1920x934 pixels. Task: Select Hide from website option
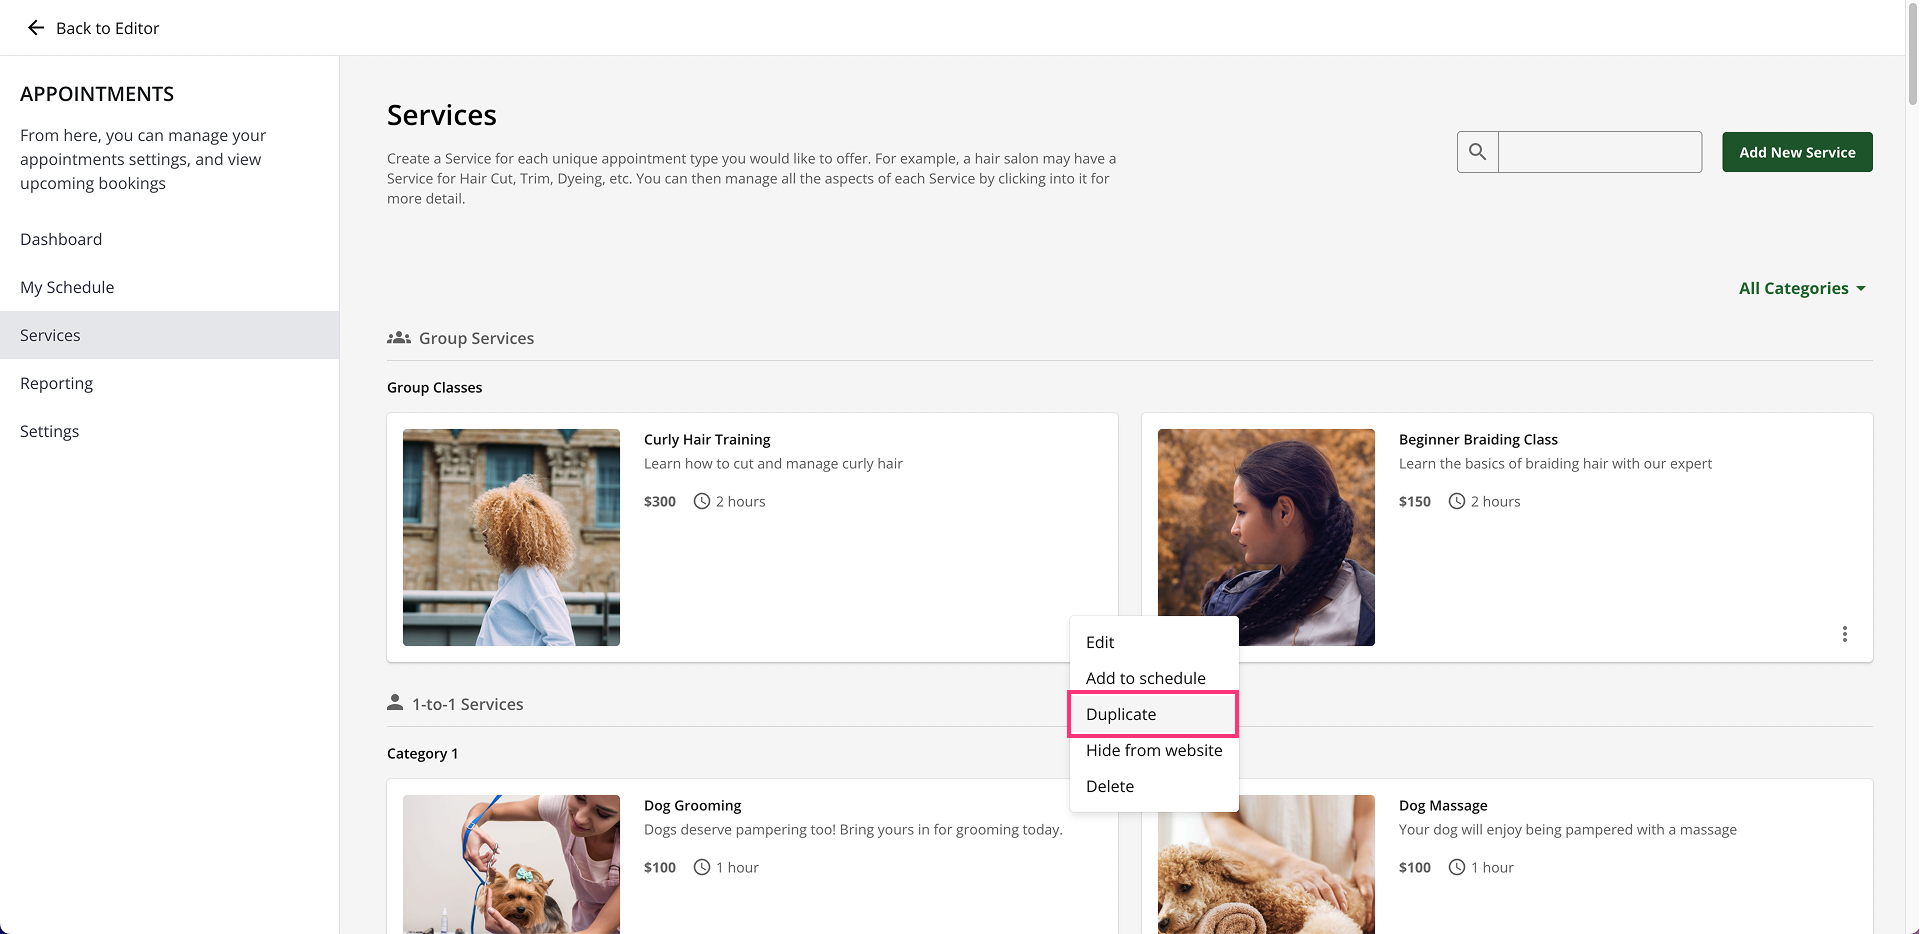pos(1153,750)
